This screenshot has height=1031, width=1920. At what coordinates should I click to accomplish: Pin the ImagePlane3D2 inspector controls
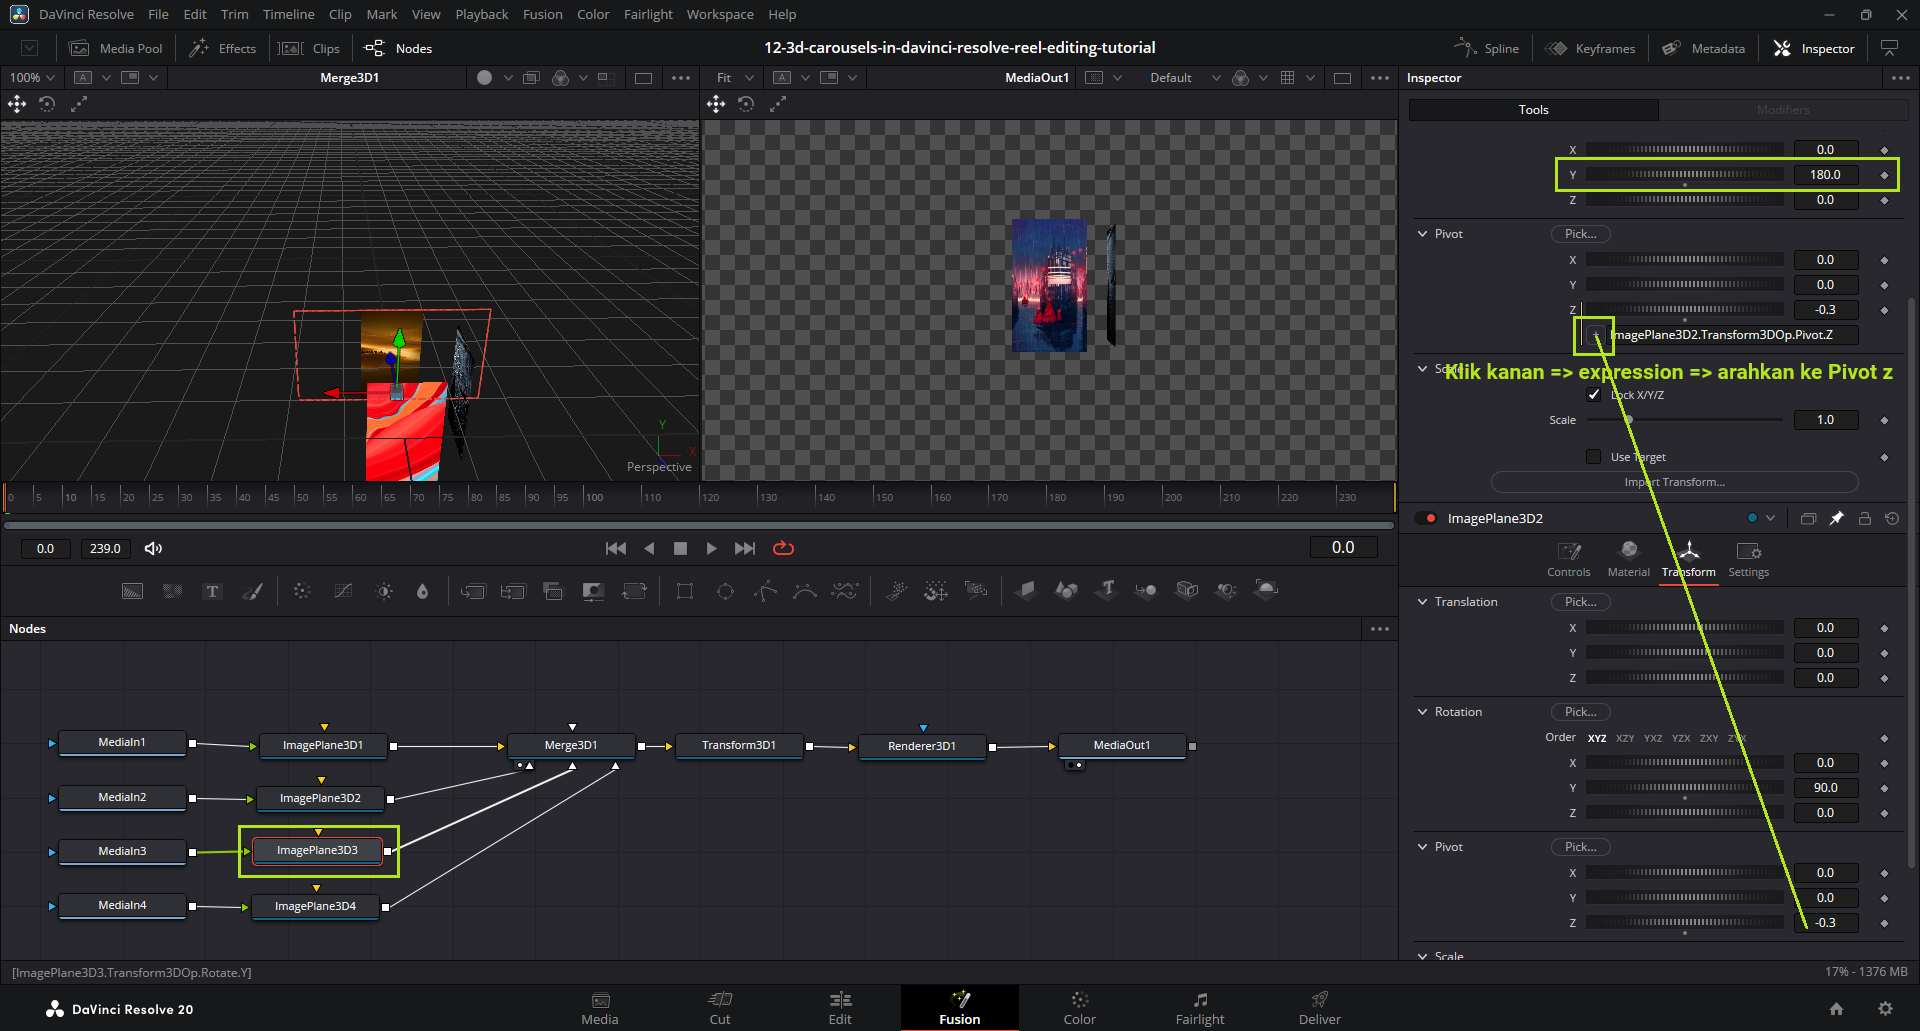1836,518
